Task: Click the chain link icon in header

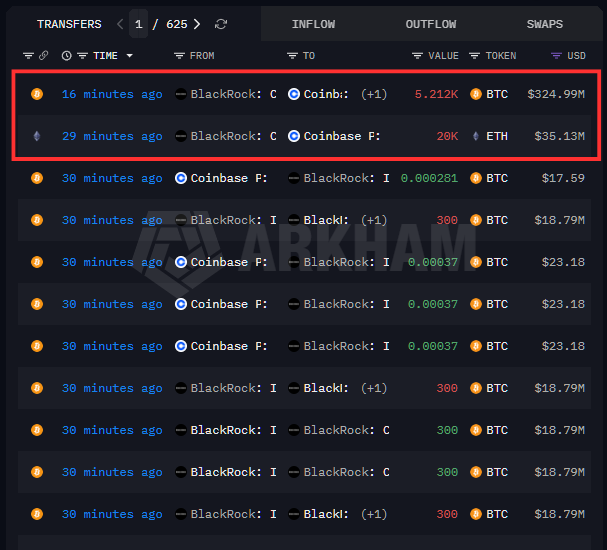Action: click(x=43, y=56)
